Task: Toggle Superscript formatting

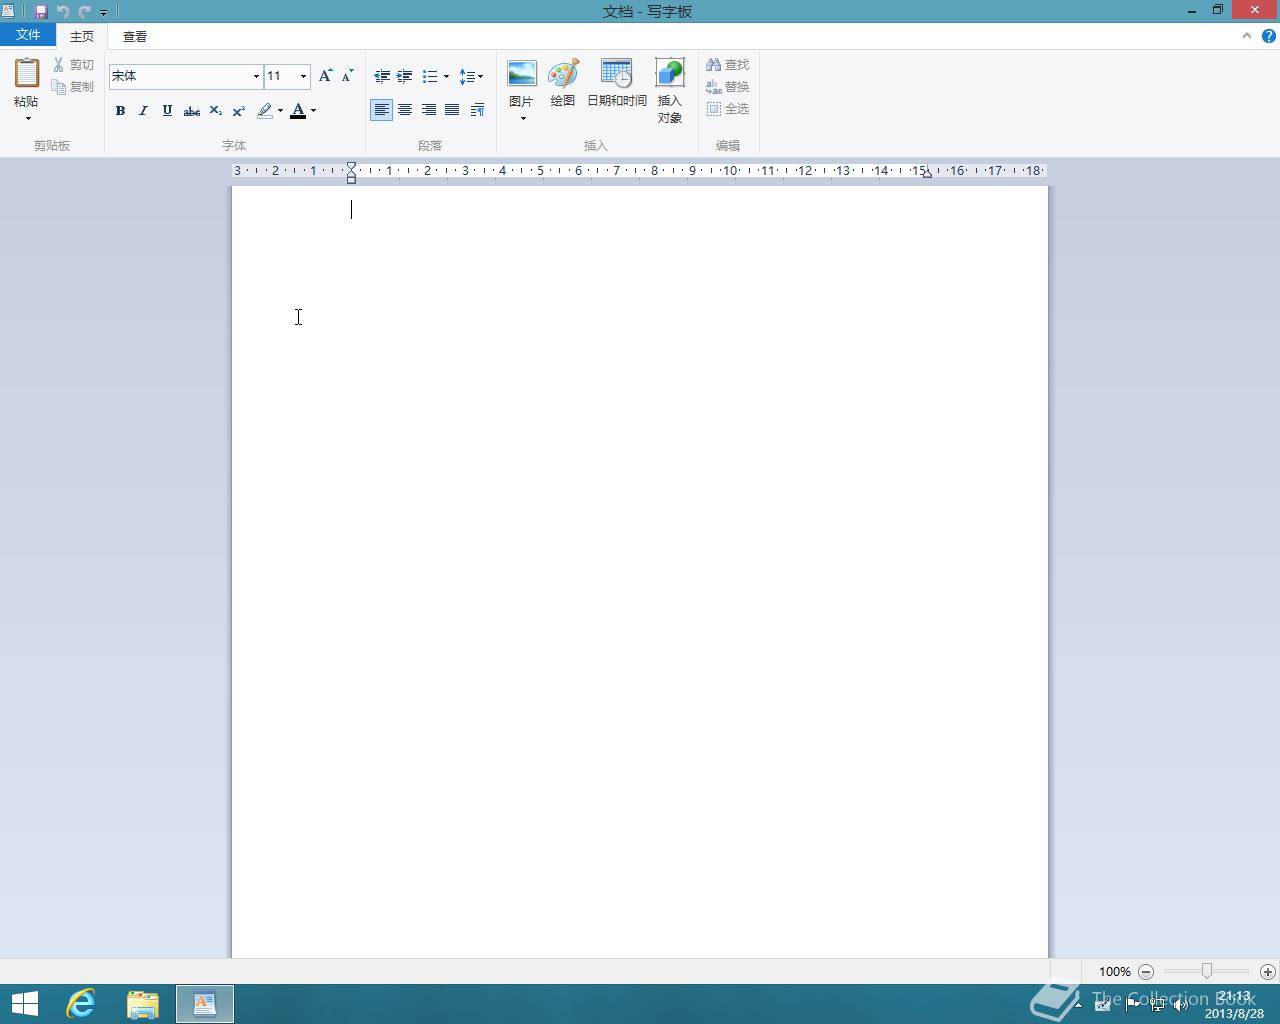Action: pyautogui.click(x=239, y=111)
